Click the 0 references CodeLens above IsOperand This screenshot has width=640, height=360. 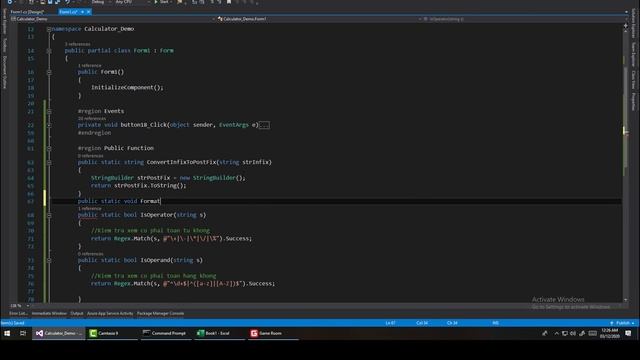[x=91, y=254]
